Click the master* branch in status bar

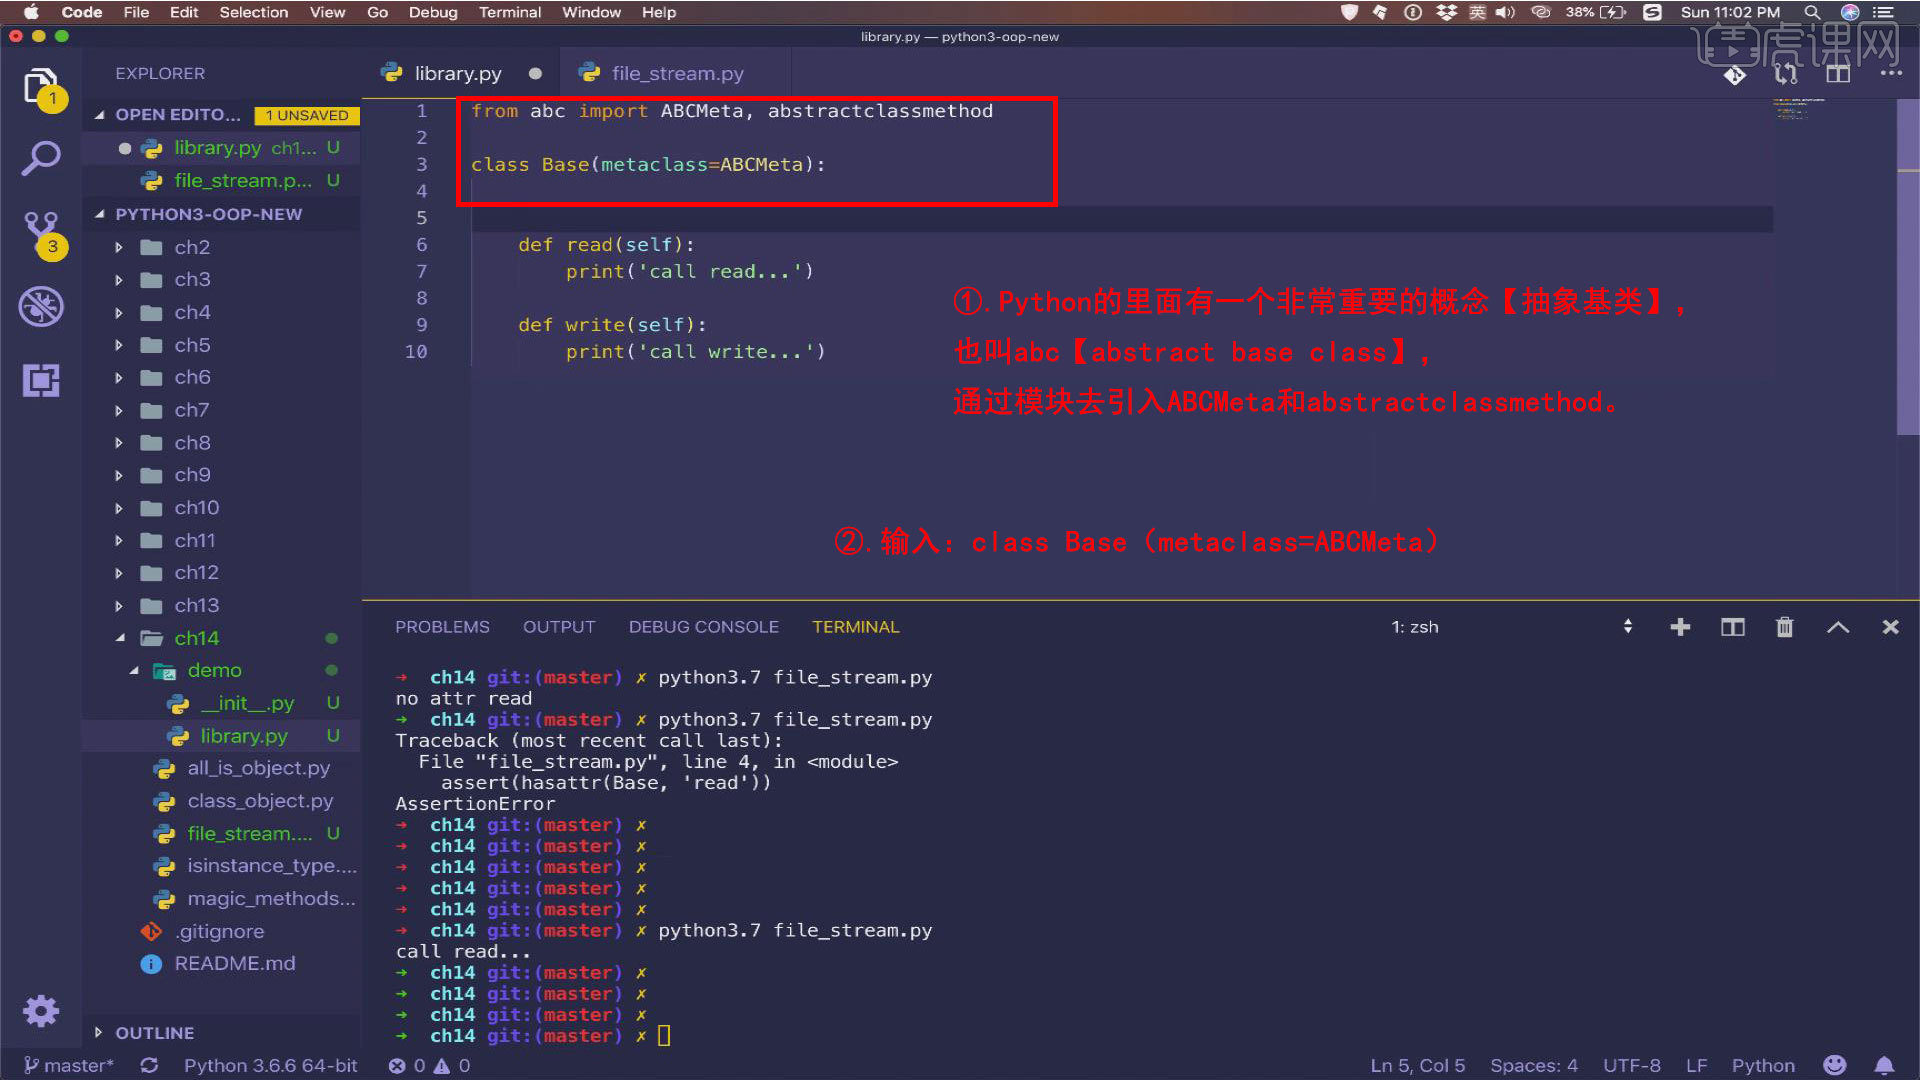click(69, 1065)
